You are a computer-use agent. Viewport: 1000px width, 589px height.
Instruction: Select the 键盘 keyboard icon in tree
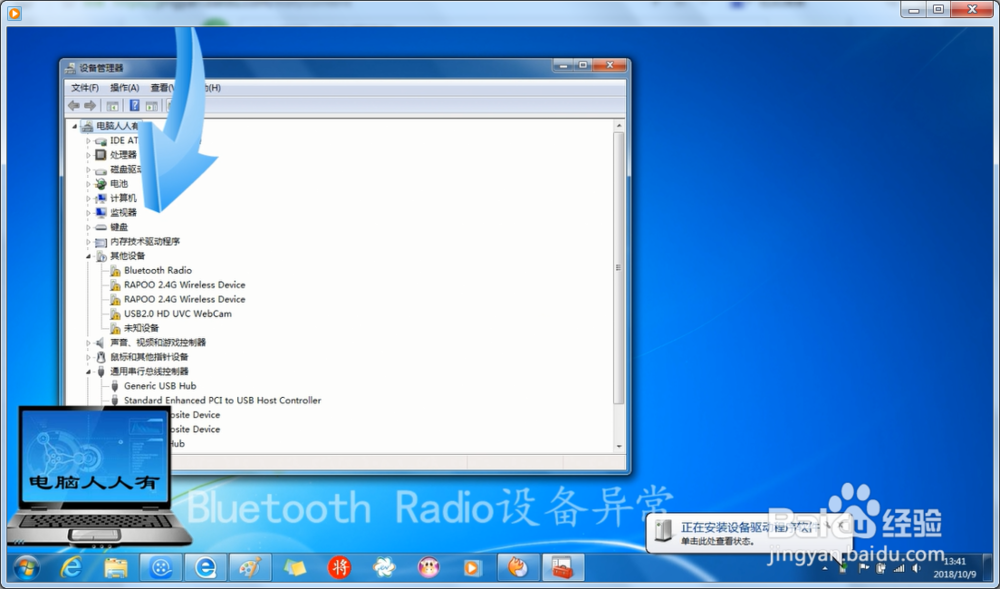[101, 227]
